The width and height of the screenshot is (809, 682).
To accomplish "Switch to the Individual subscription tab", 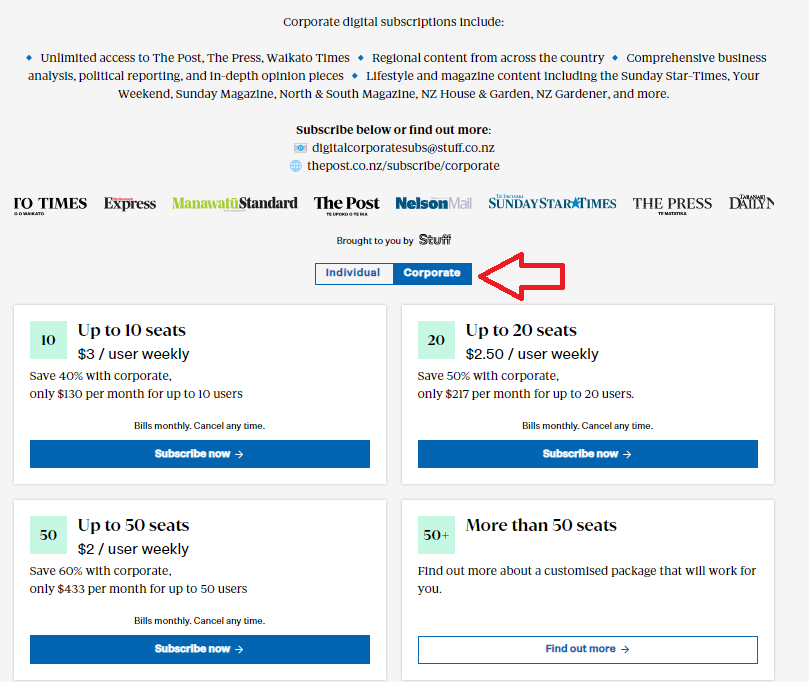I will (x=354, y=273).
